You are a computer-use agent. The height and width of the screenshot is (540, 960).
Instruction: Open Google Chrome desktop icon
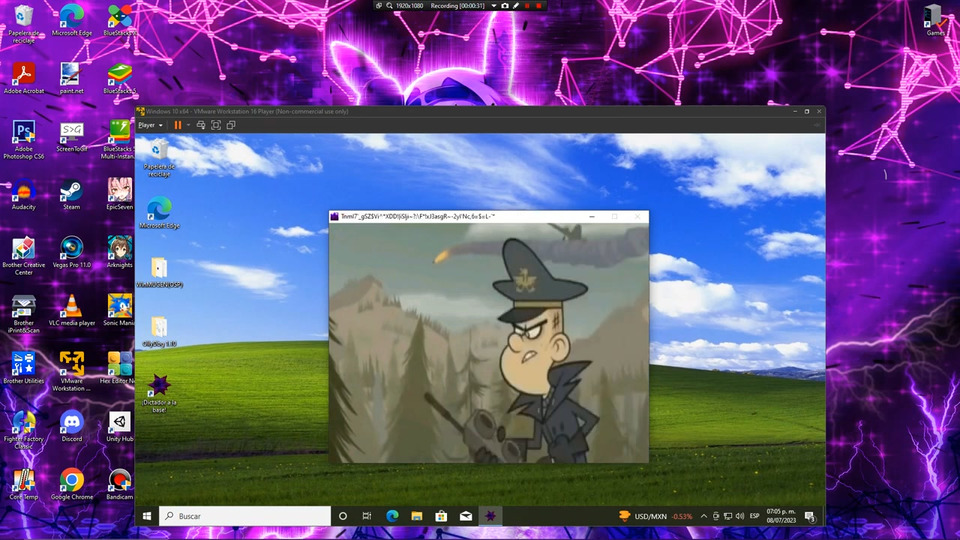pyautogui.click(x=72, y=484)
